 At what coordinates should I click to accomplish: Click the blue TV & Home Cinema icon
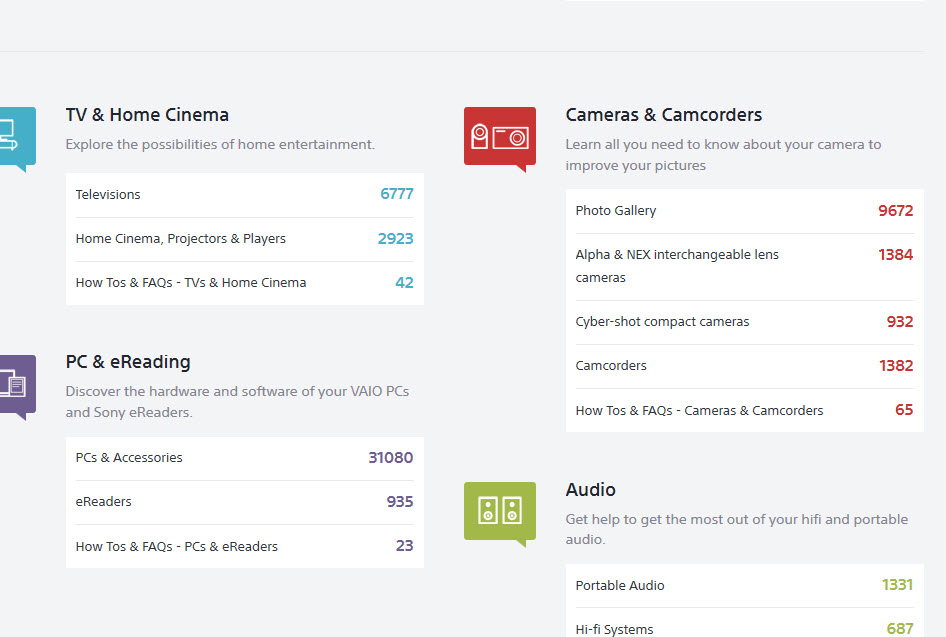pyautogui.click(x=15, y=136)
